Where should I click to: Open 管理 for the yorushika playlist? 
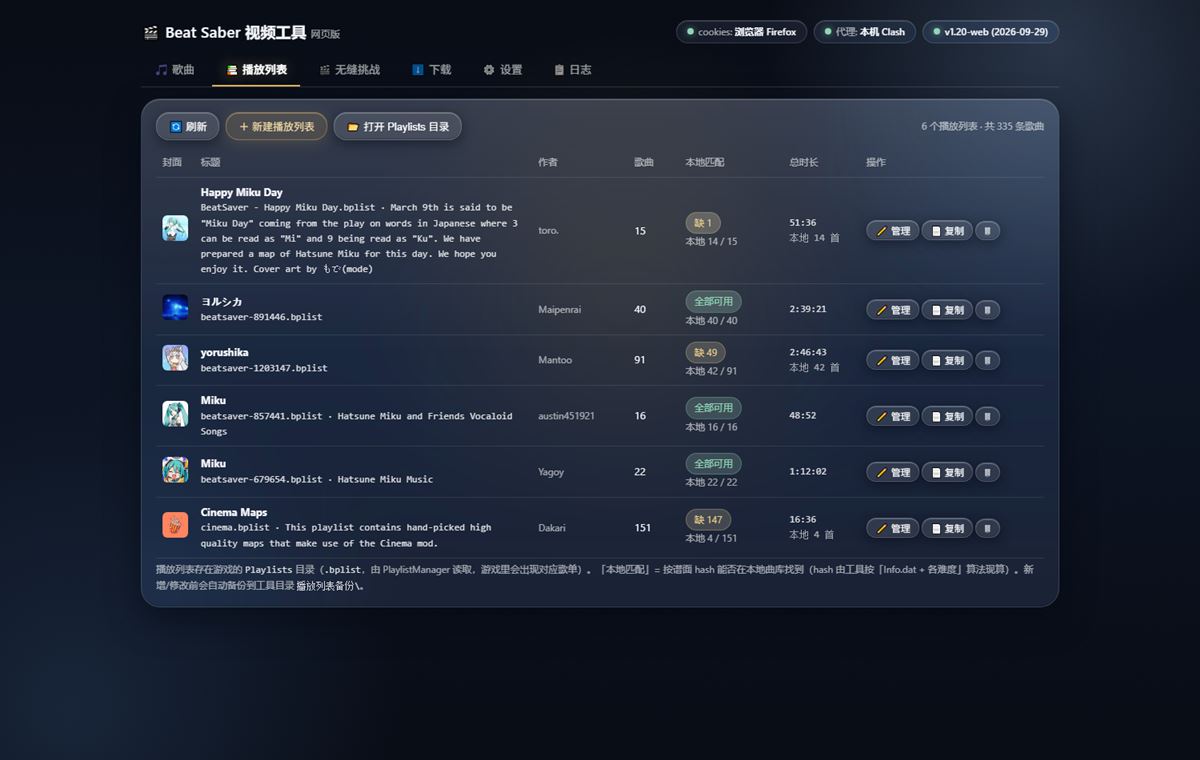click(x=893, y=360)
